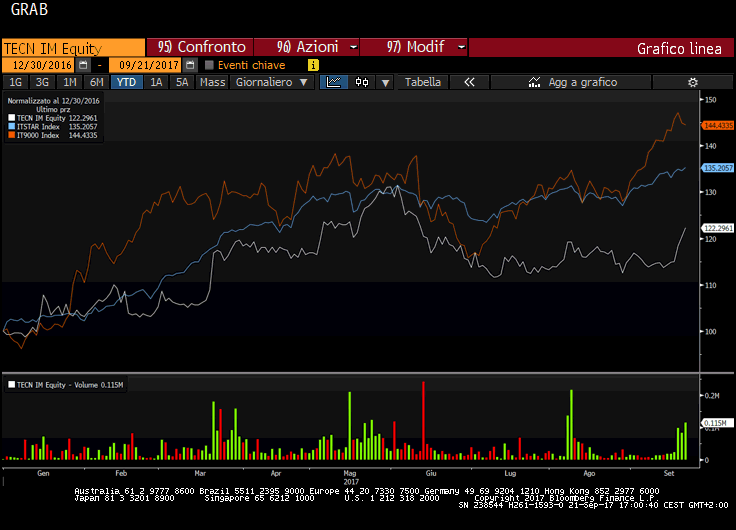Open the 96) Azioni menu

click(307, 47)
